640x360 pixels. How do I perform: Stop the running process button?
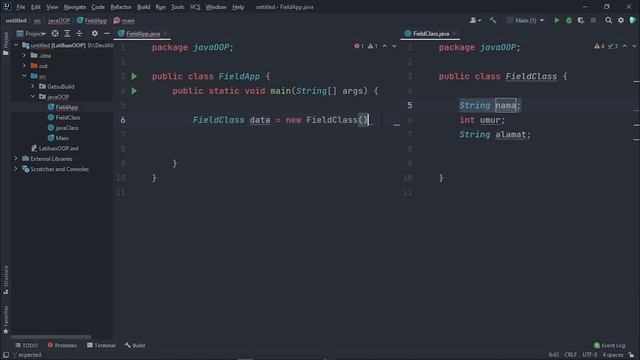(x=593, y=20)
